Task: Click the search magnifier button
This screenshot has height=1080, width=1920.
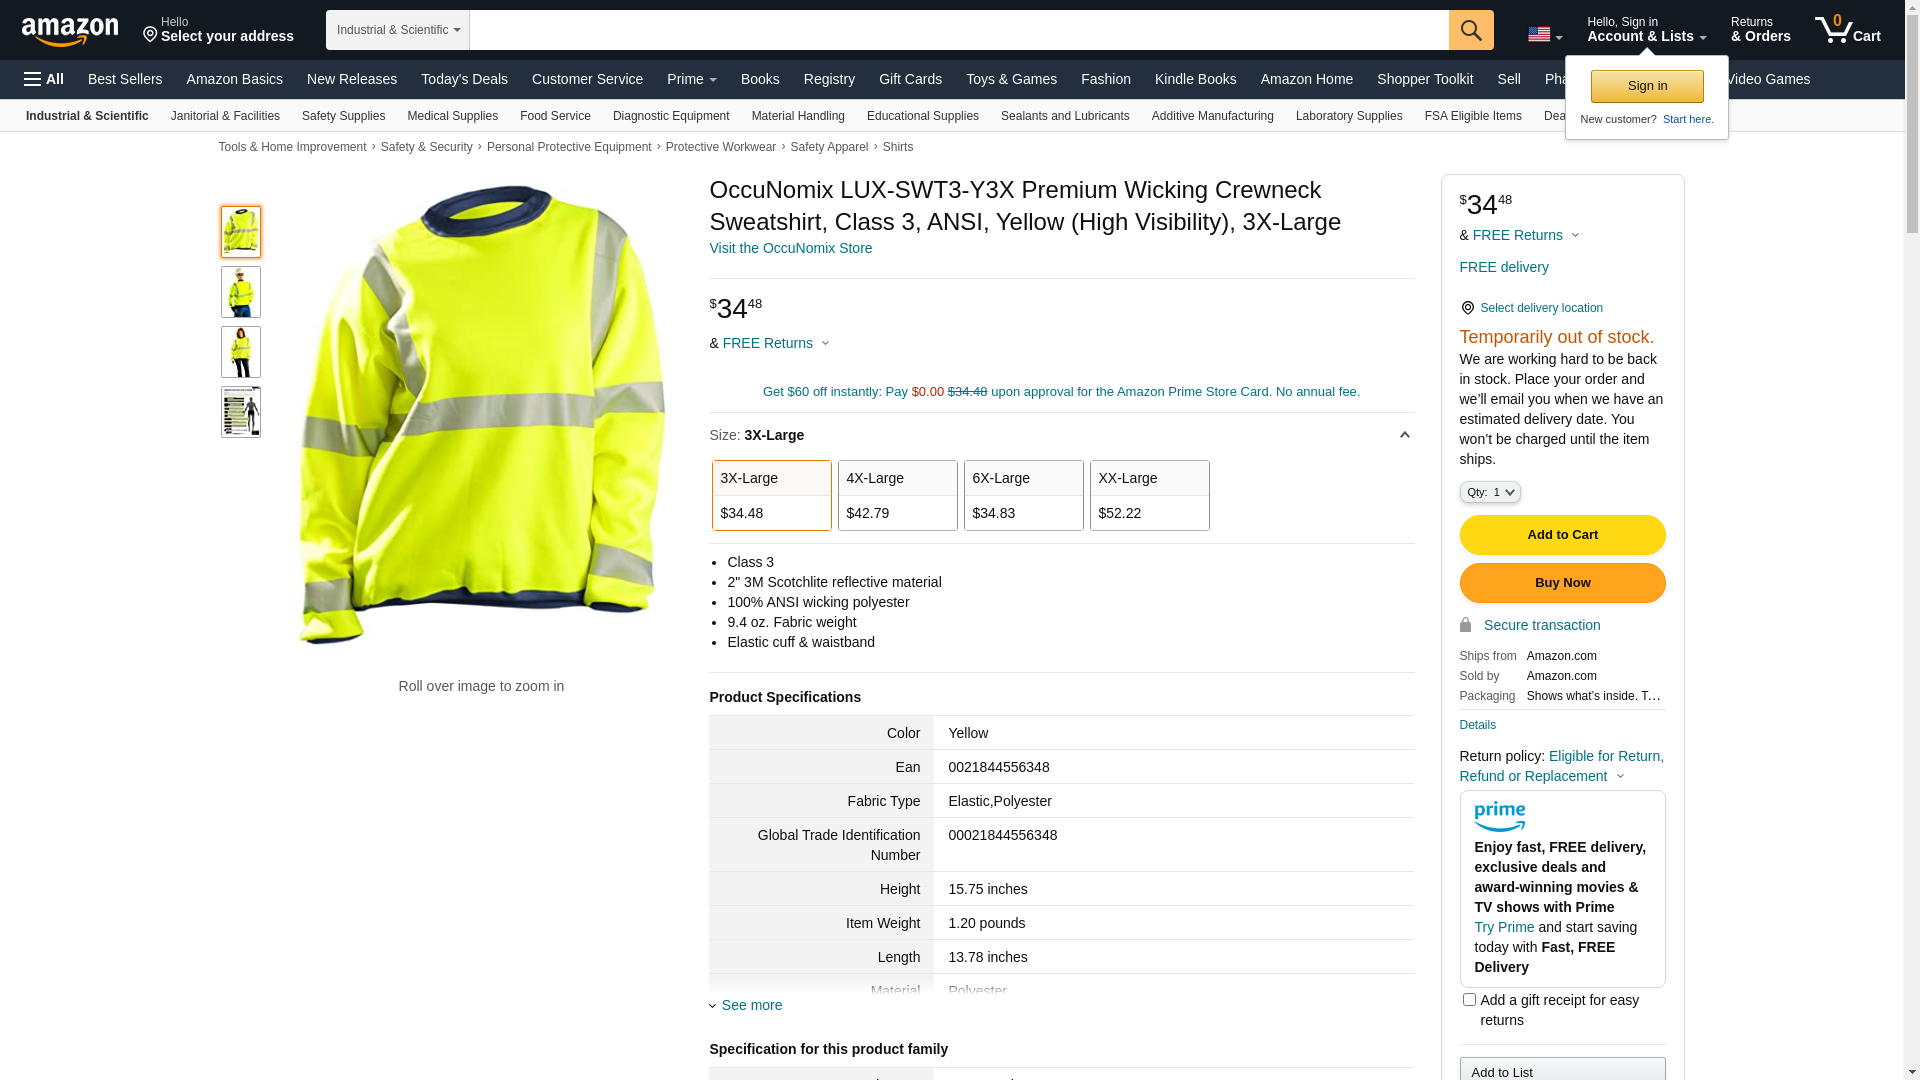Action: [1470, 30]
